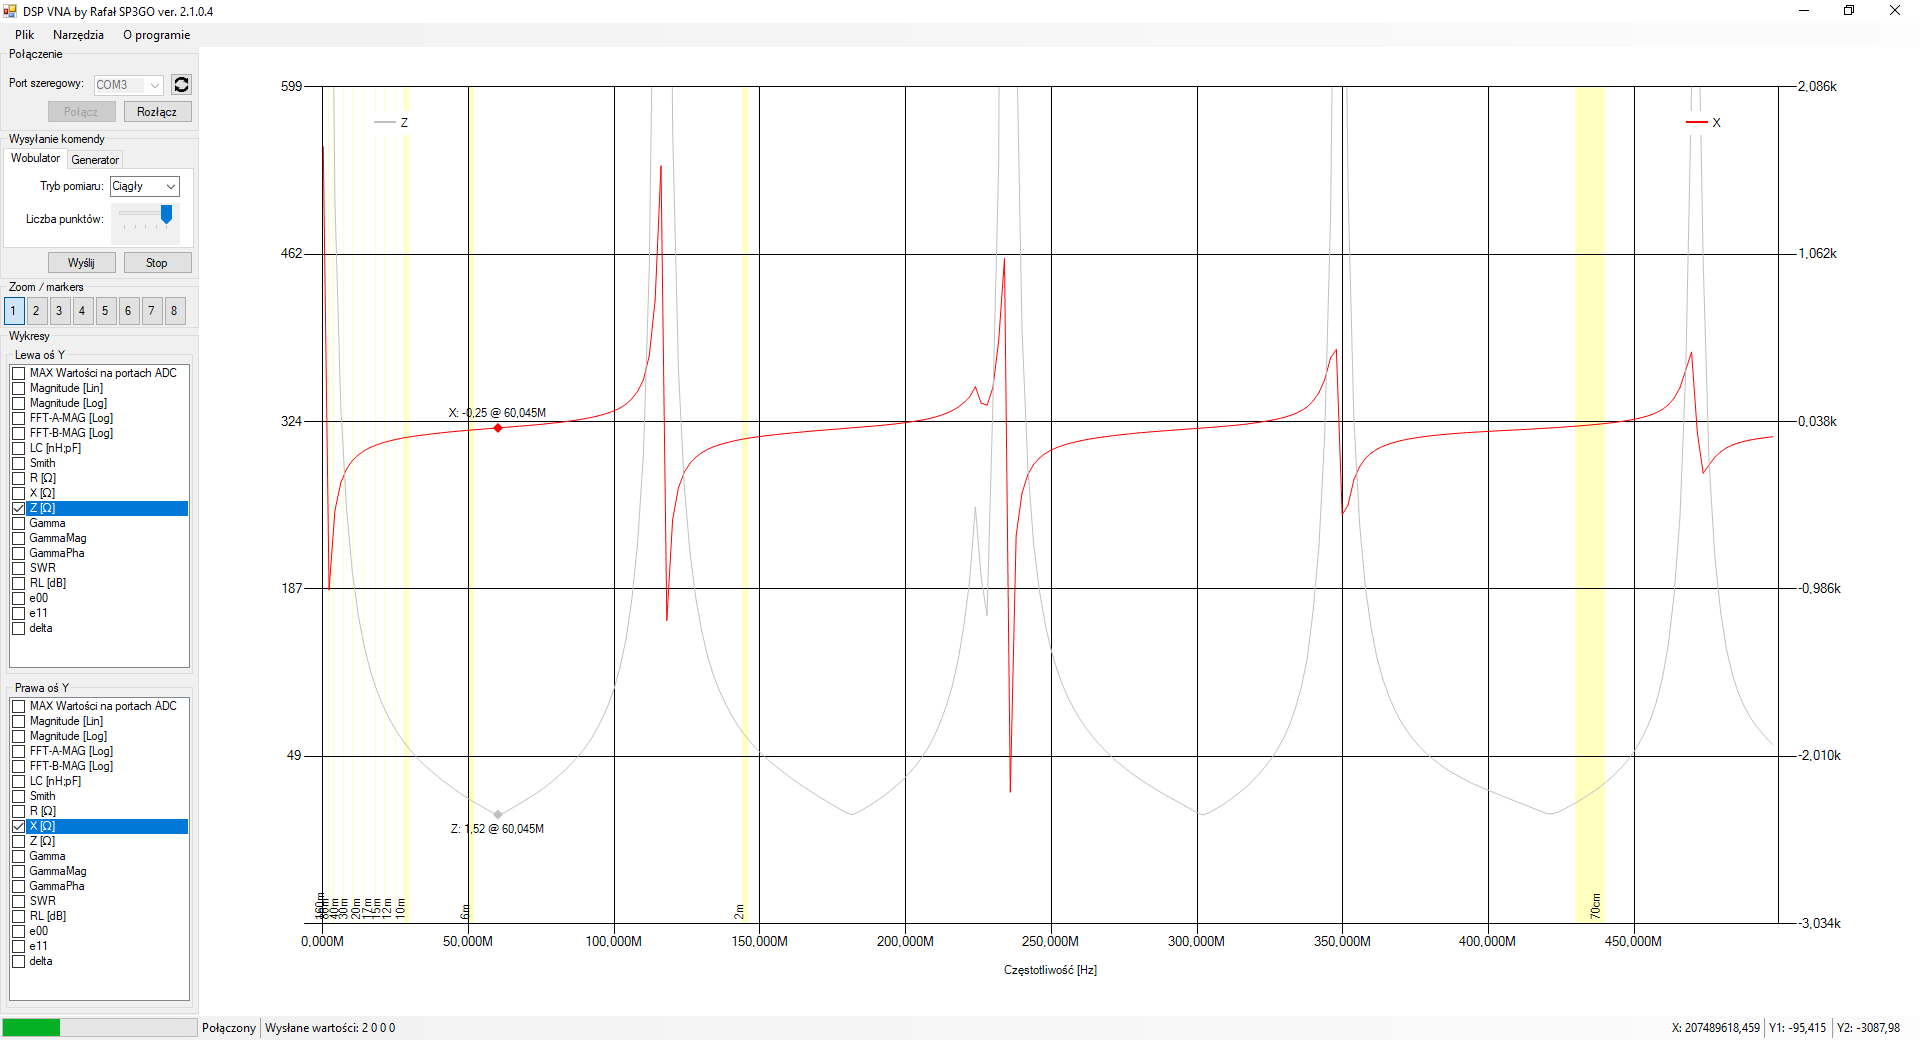The height and width of the screenshot is (1040, 1920).
Task: Click the gray Z marker diamond on chart
Action: (x=498, y=814)
